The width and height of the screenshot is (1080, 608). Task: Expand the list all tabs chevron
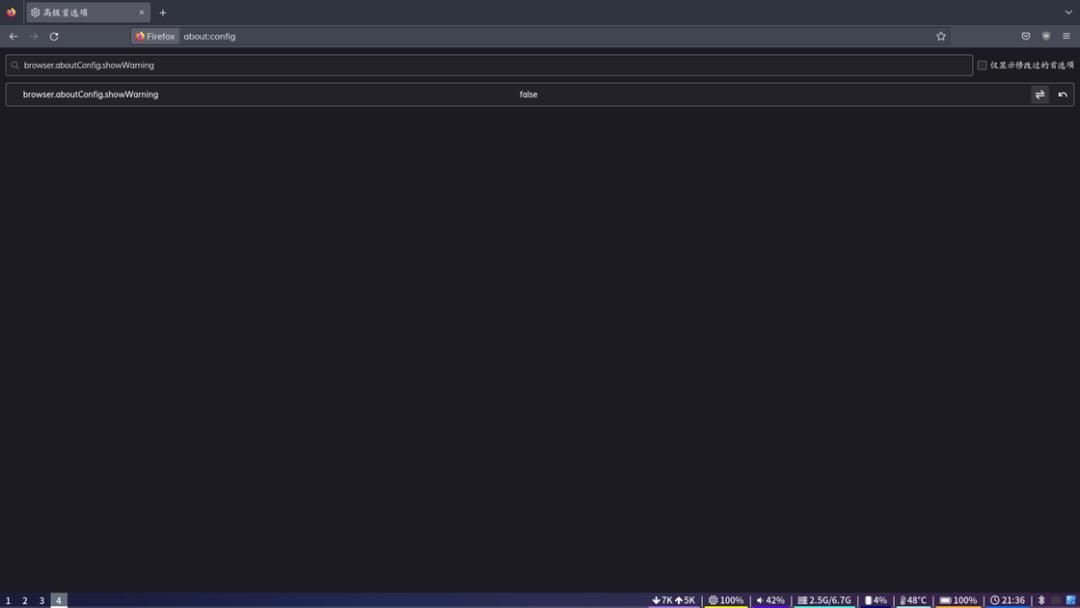pyautogui.click(x=1068, y=12)
